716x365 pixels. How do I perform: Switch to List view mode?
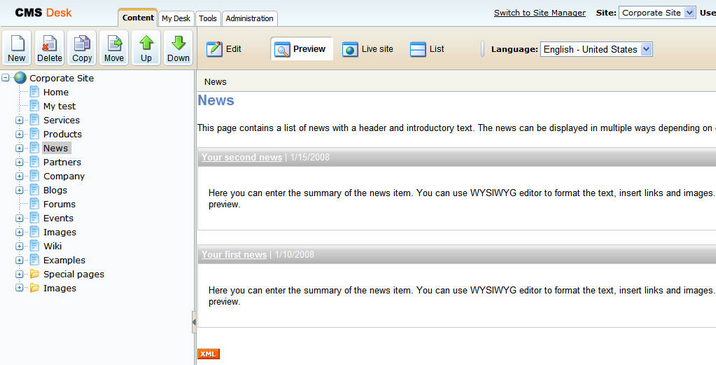tap(427, 49)
